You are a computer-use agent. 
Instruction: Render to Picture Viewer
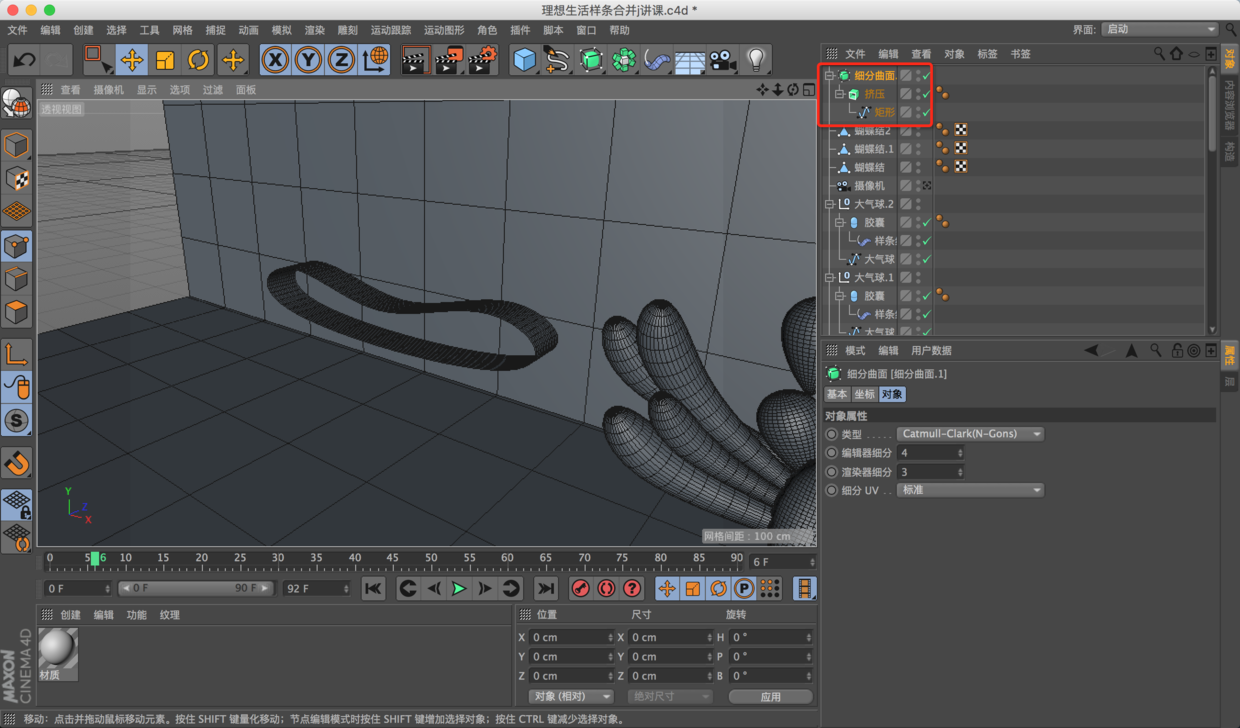[x=449, y=60]
